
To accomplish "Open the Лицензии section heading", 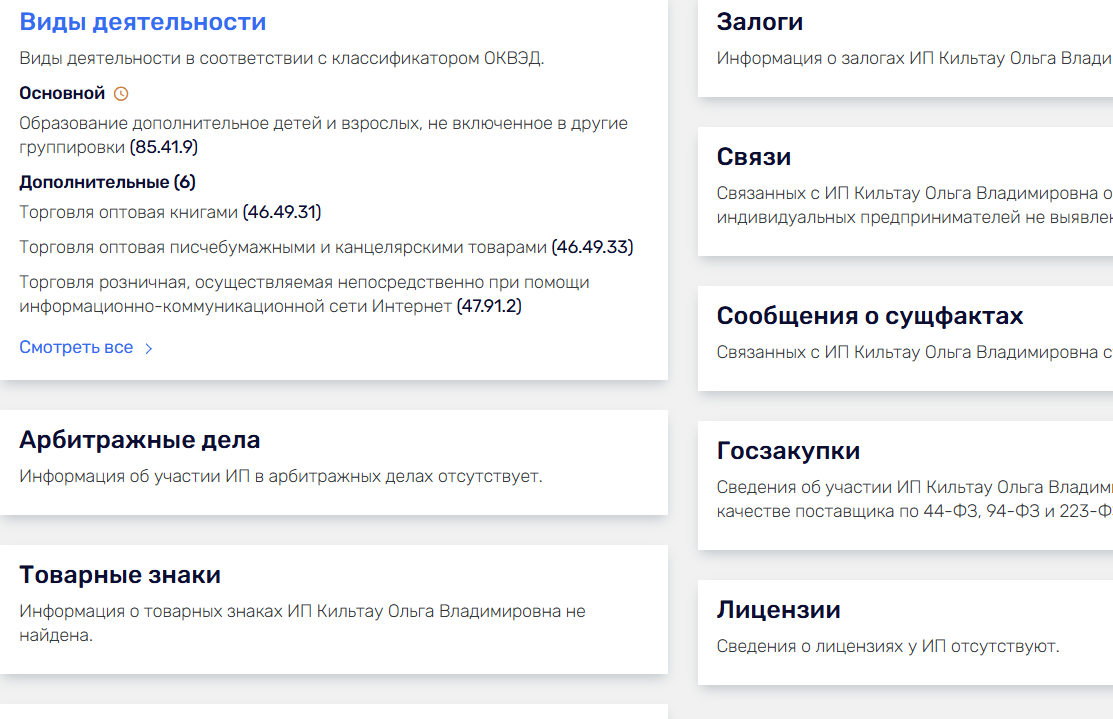I will point(777,609).
